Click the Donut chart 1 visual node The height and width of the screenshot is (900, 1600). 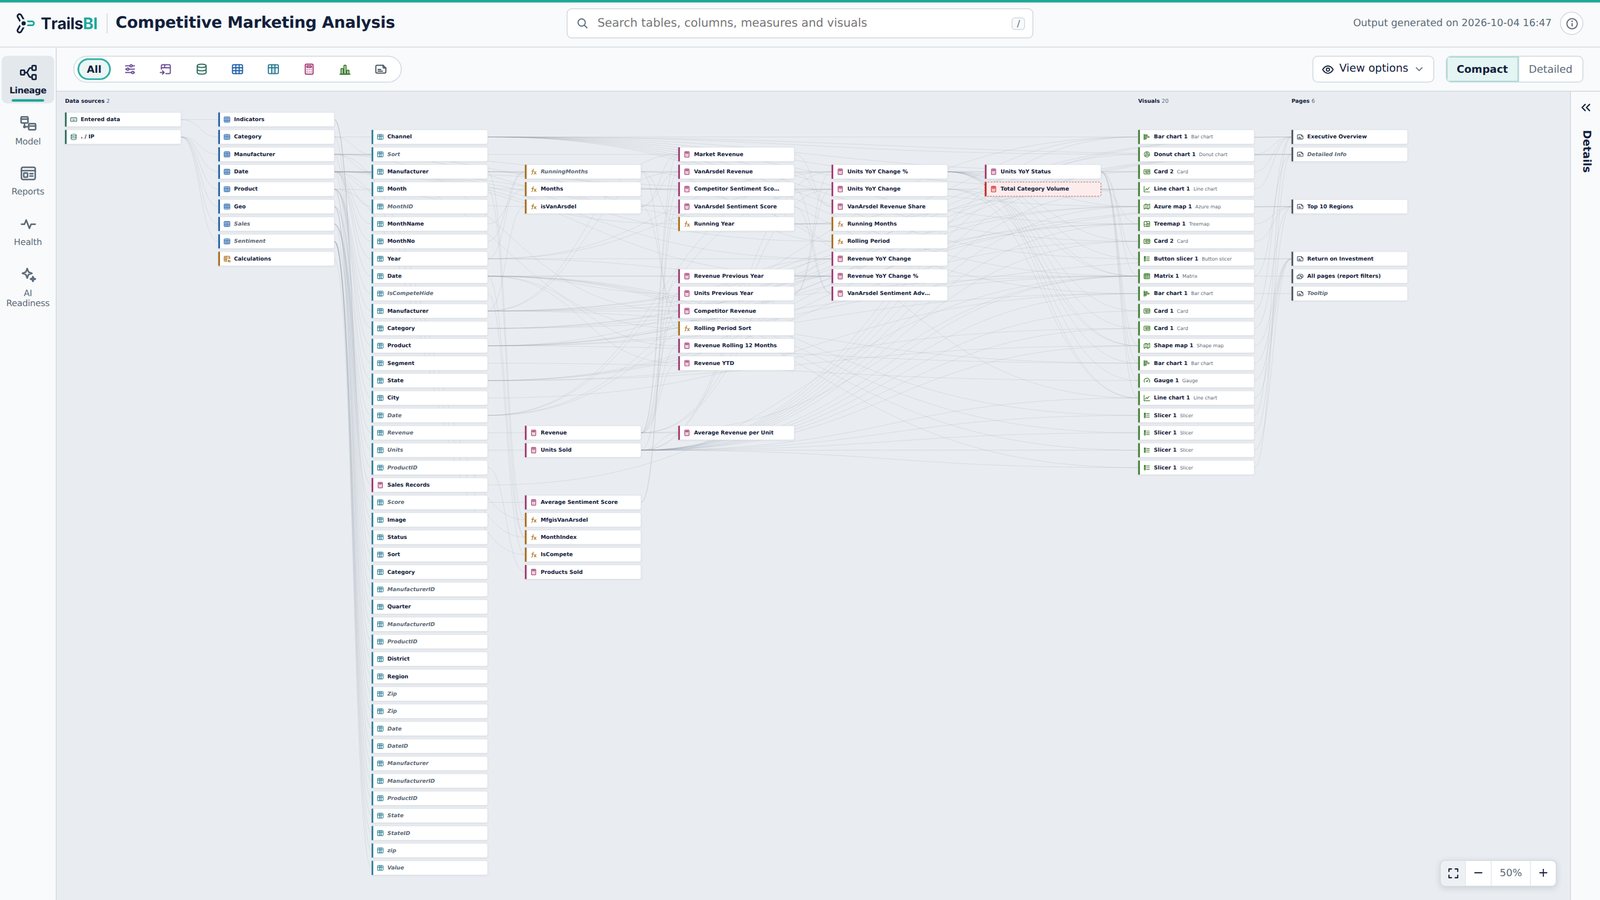click(1197, 154)
